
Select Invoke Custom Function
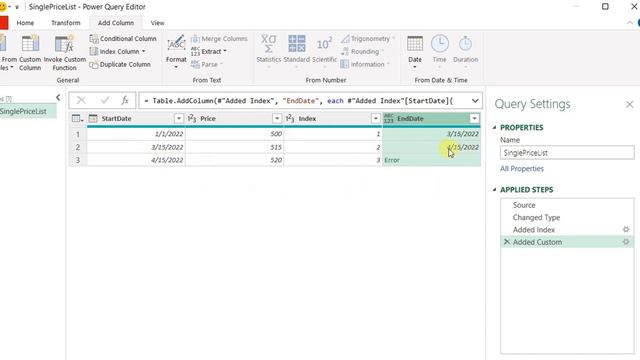click(x=64, y=53)
